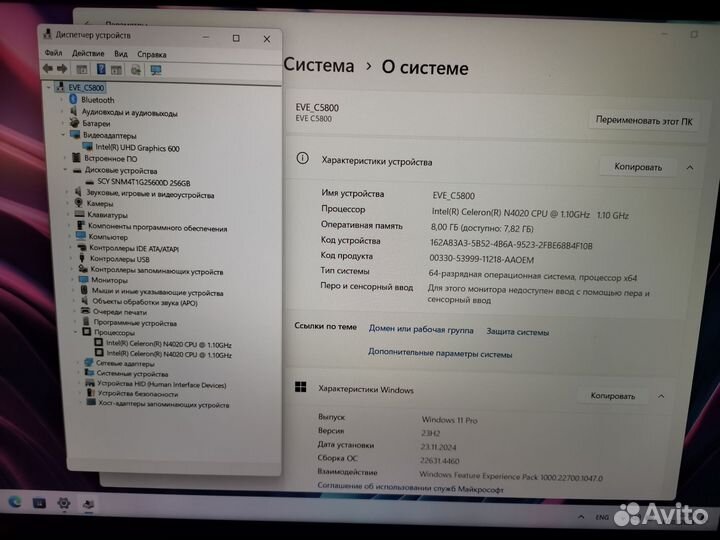
Task: Open Дополнительные параметры системы link
Action: pyautogui.click(x=440, y=354)
